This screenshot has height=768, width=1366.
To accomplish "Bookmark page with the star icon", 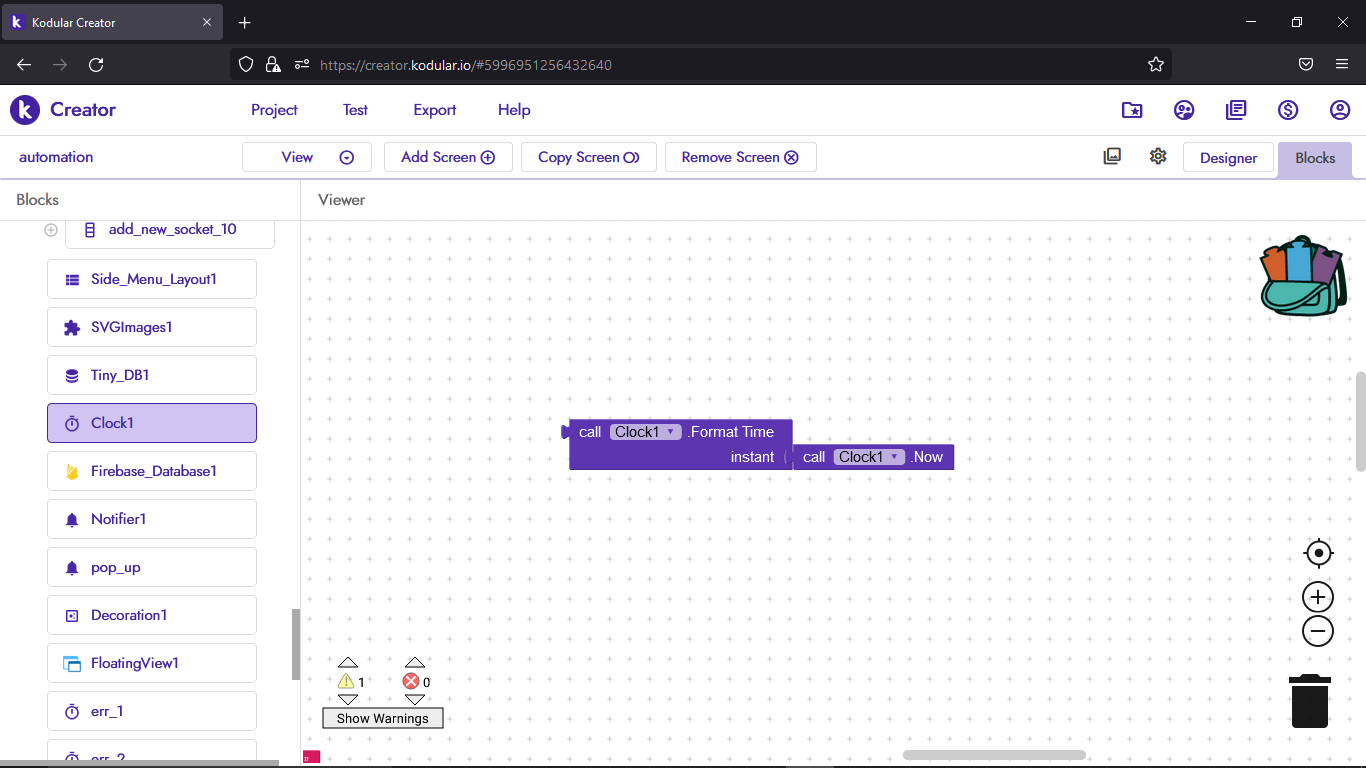I will click(1156, 64).
